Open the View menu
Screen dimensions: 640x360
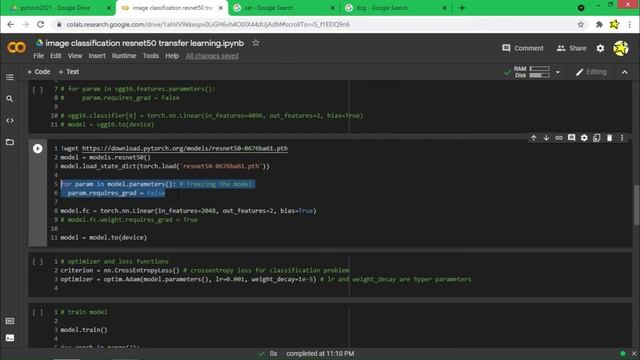(75, 56)
